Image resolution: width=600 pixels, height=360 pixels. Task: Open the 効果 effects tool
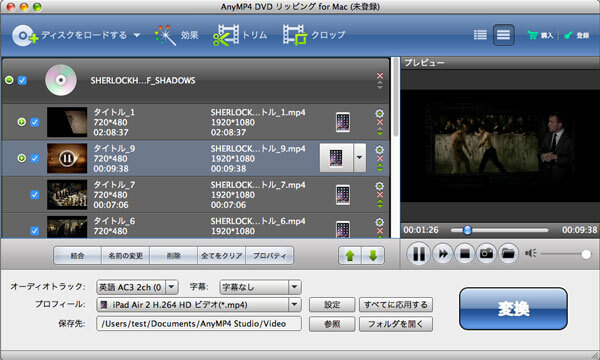[x=176, y=35]
